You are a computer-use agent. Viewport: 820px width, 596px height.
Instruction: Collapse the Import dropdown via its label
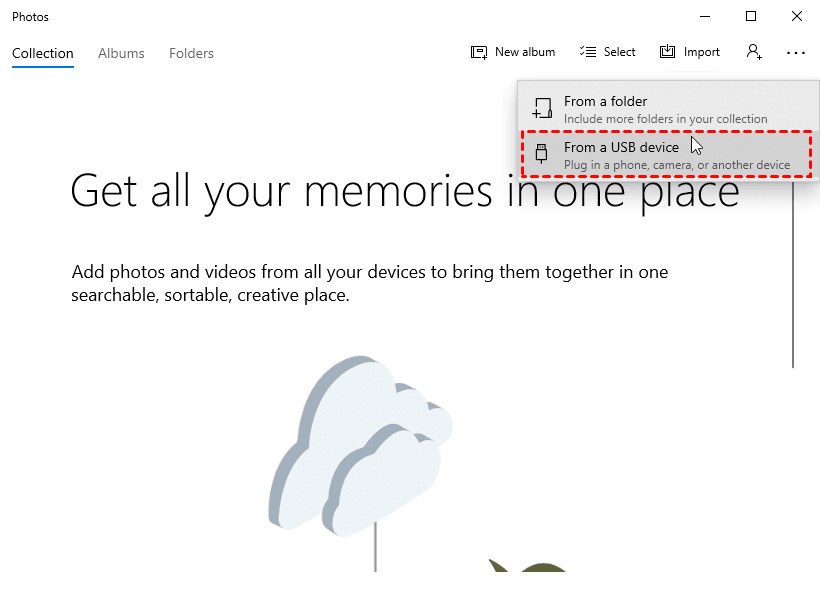(702, 52)
